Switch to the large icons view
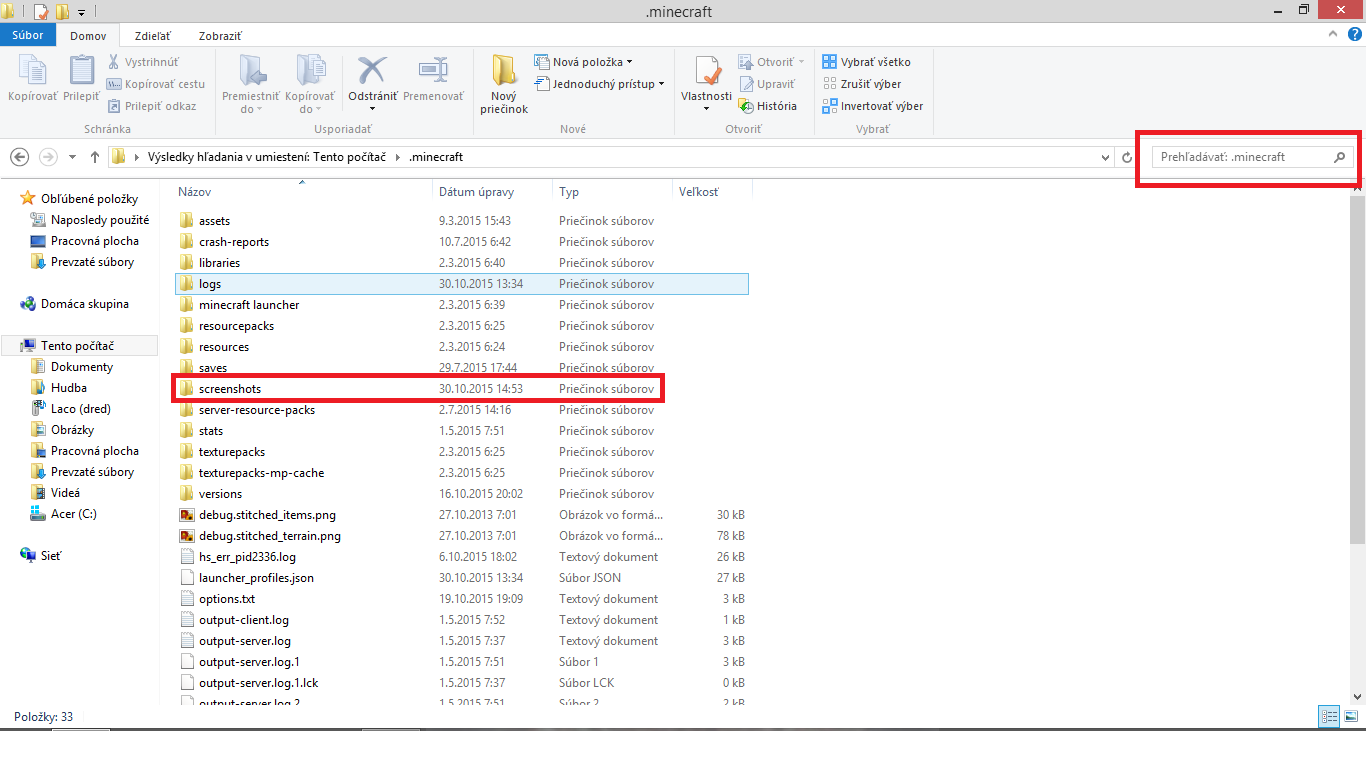 1351,716
